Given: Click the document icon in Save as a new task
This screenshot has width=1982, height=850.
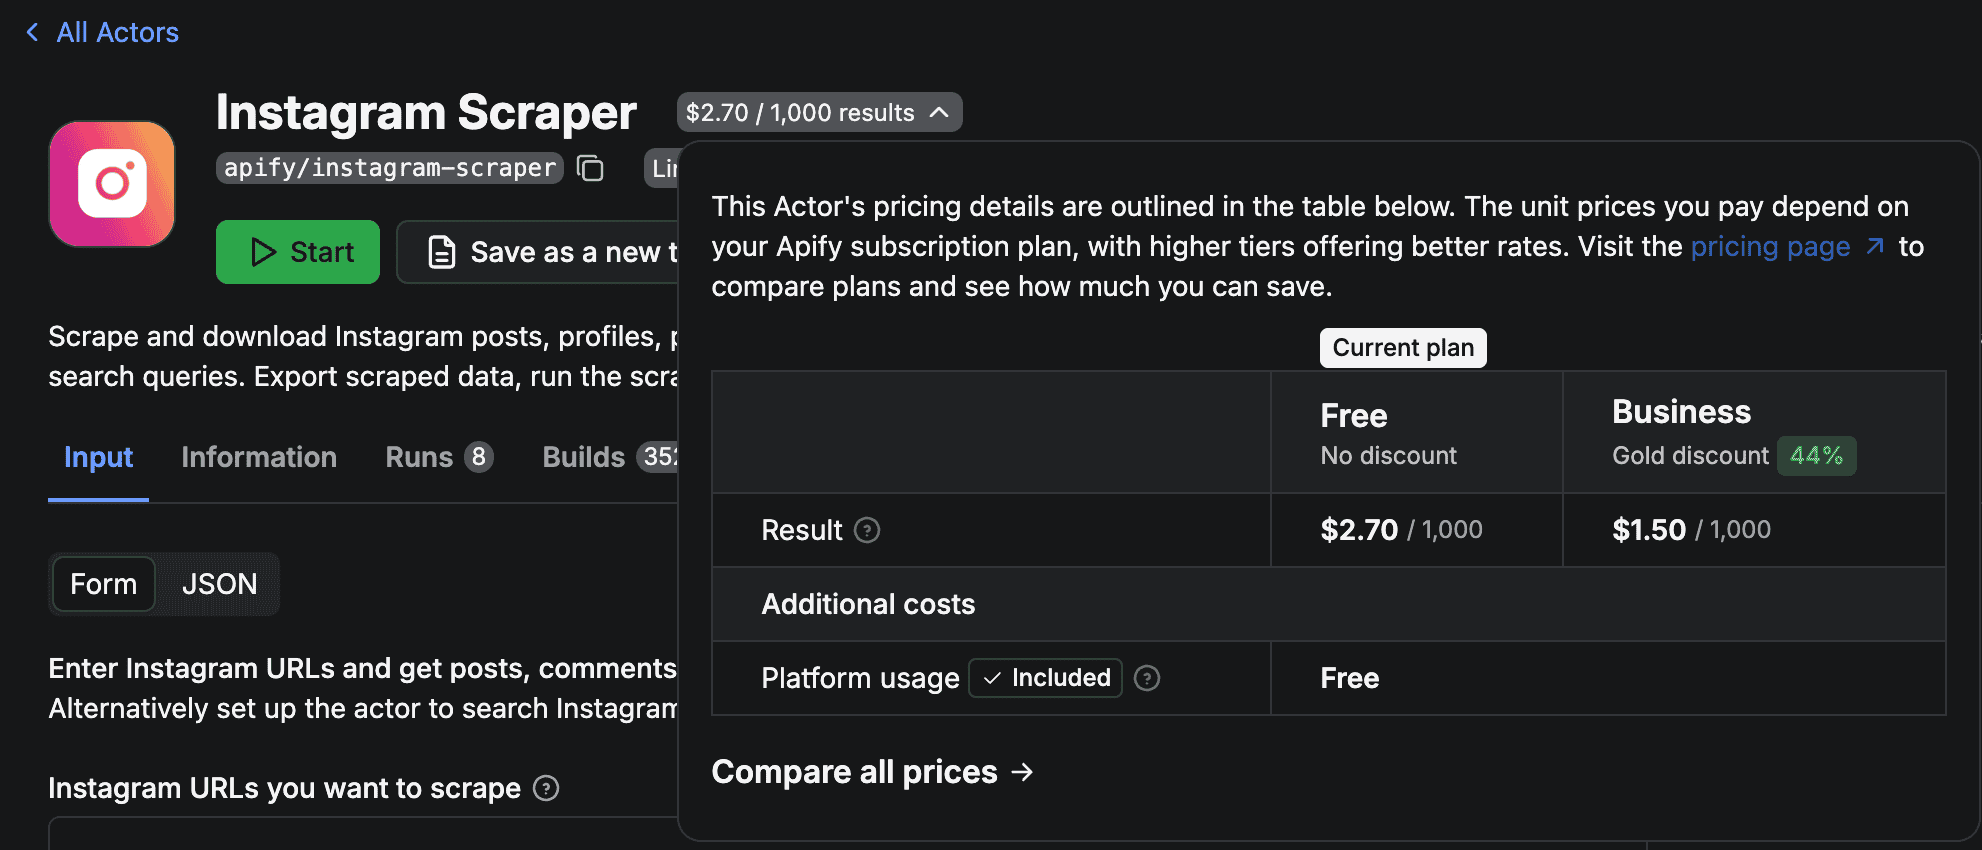Looking at the screenshot, I should tap(442, 252).
